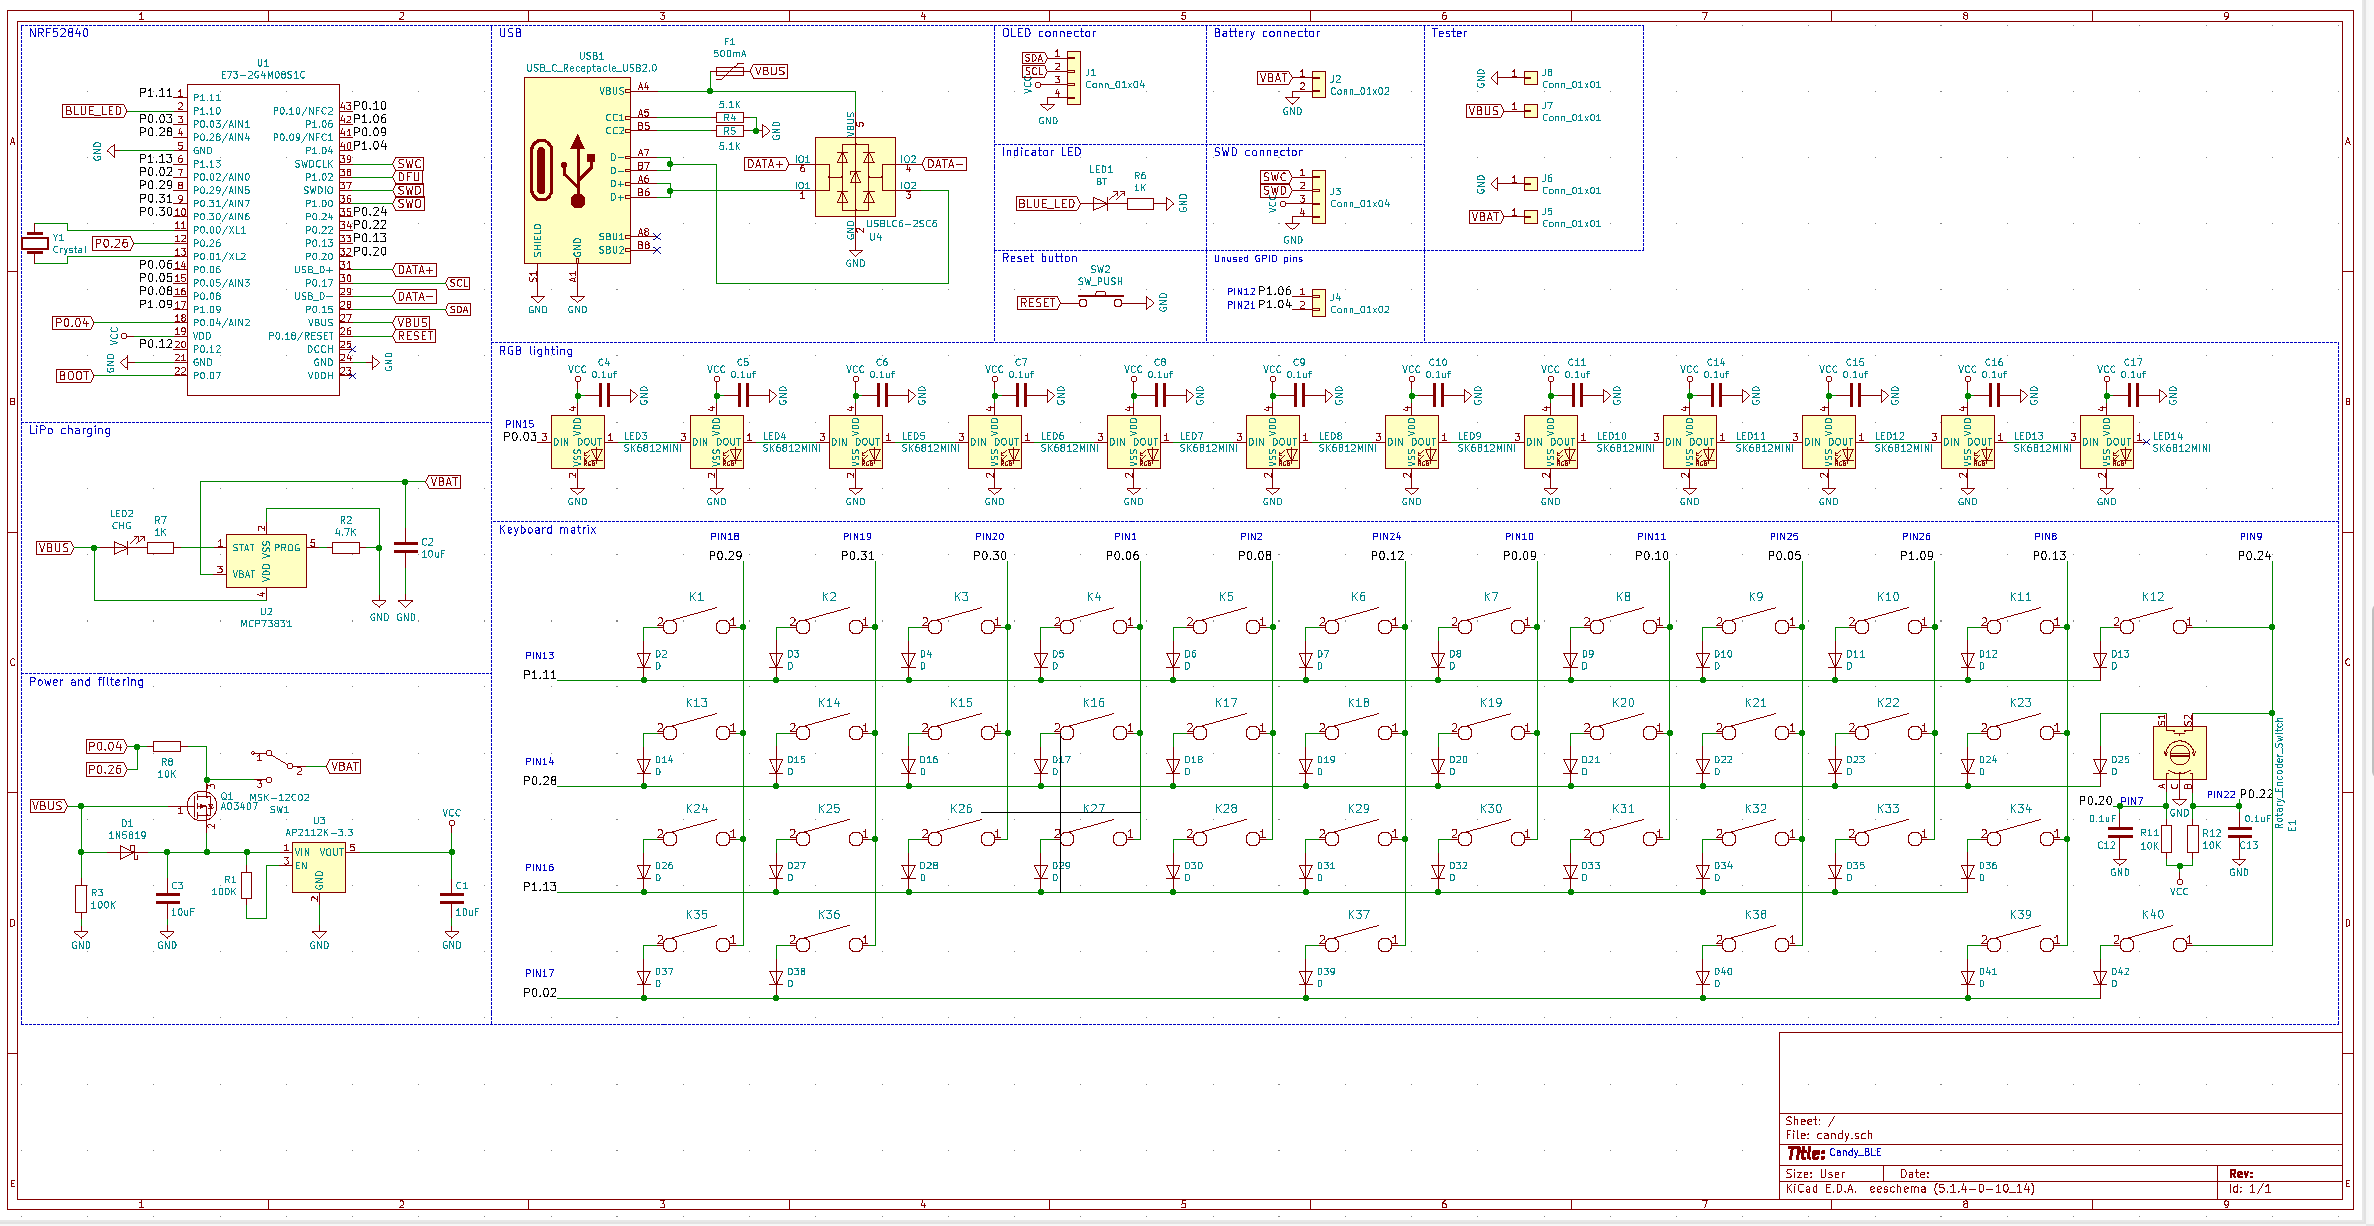Image resolution: width=2374 pixels, height=1226 pixels.
Task: Select the J4 unused GPIO connector symbol
Action: tap(1319, 302)
